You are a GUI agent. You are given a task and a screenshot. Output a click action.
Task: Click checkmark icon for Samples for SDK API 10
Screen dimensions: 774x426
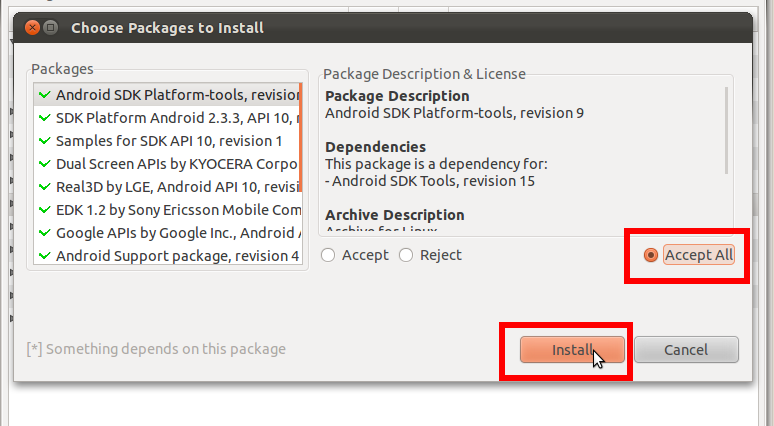tap(44, 141)
